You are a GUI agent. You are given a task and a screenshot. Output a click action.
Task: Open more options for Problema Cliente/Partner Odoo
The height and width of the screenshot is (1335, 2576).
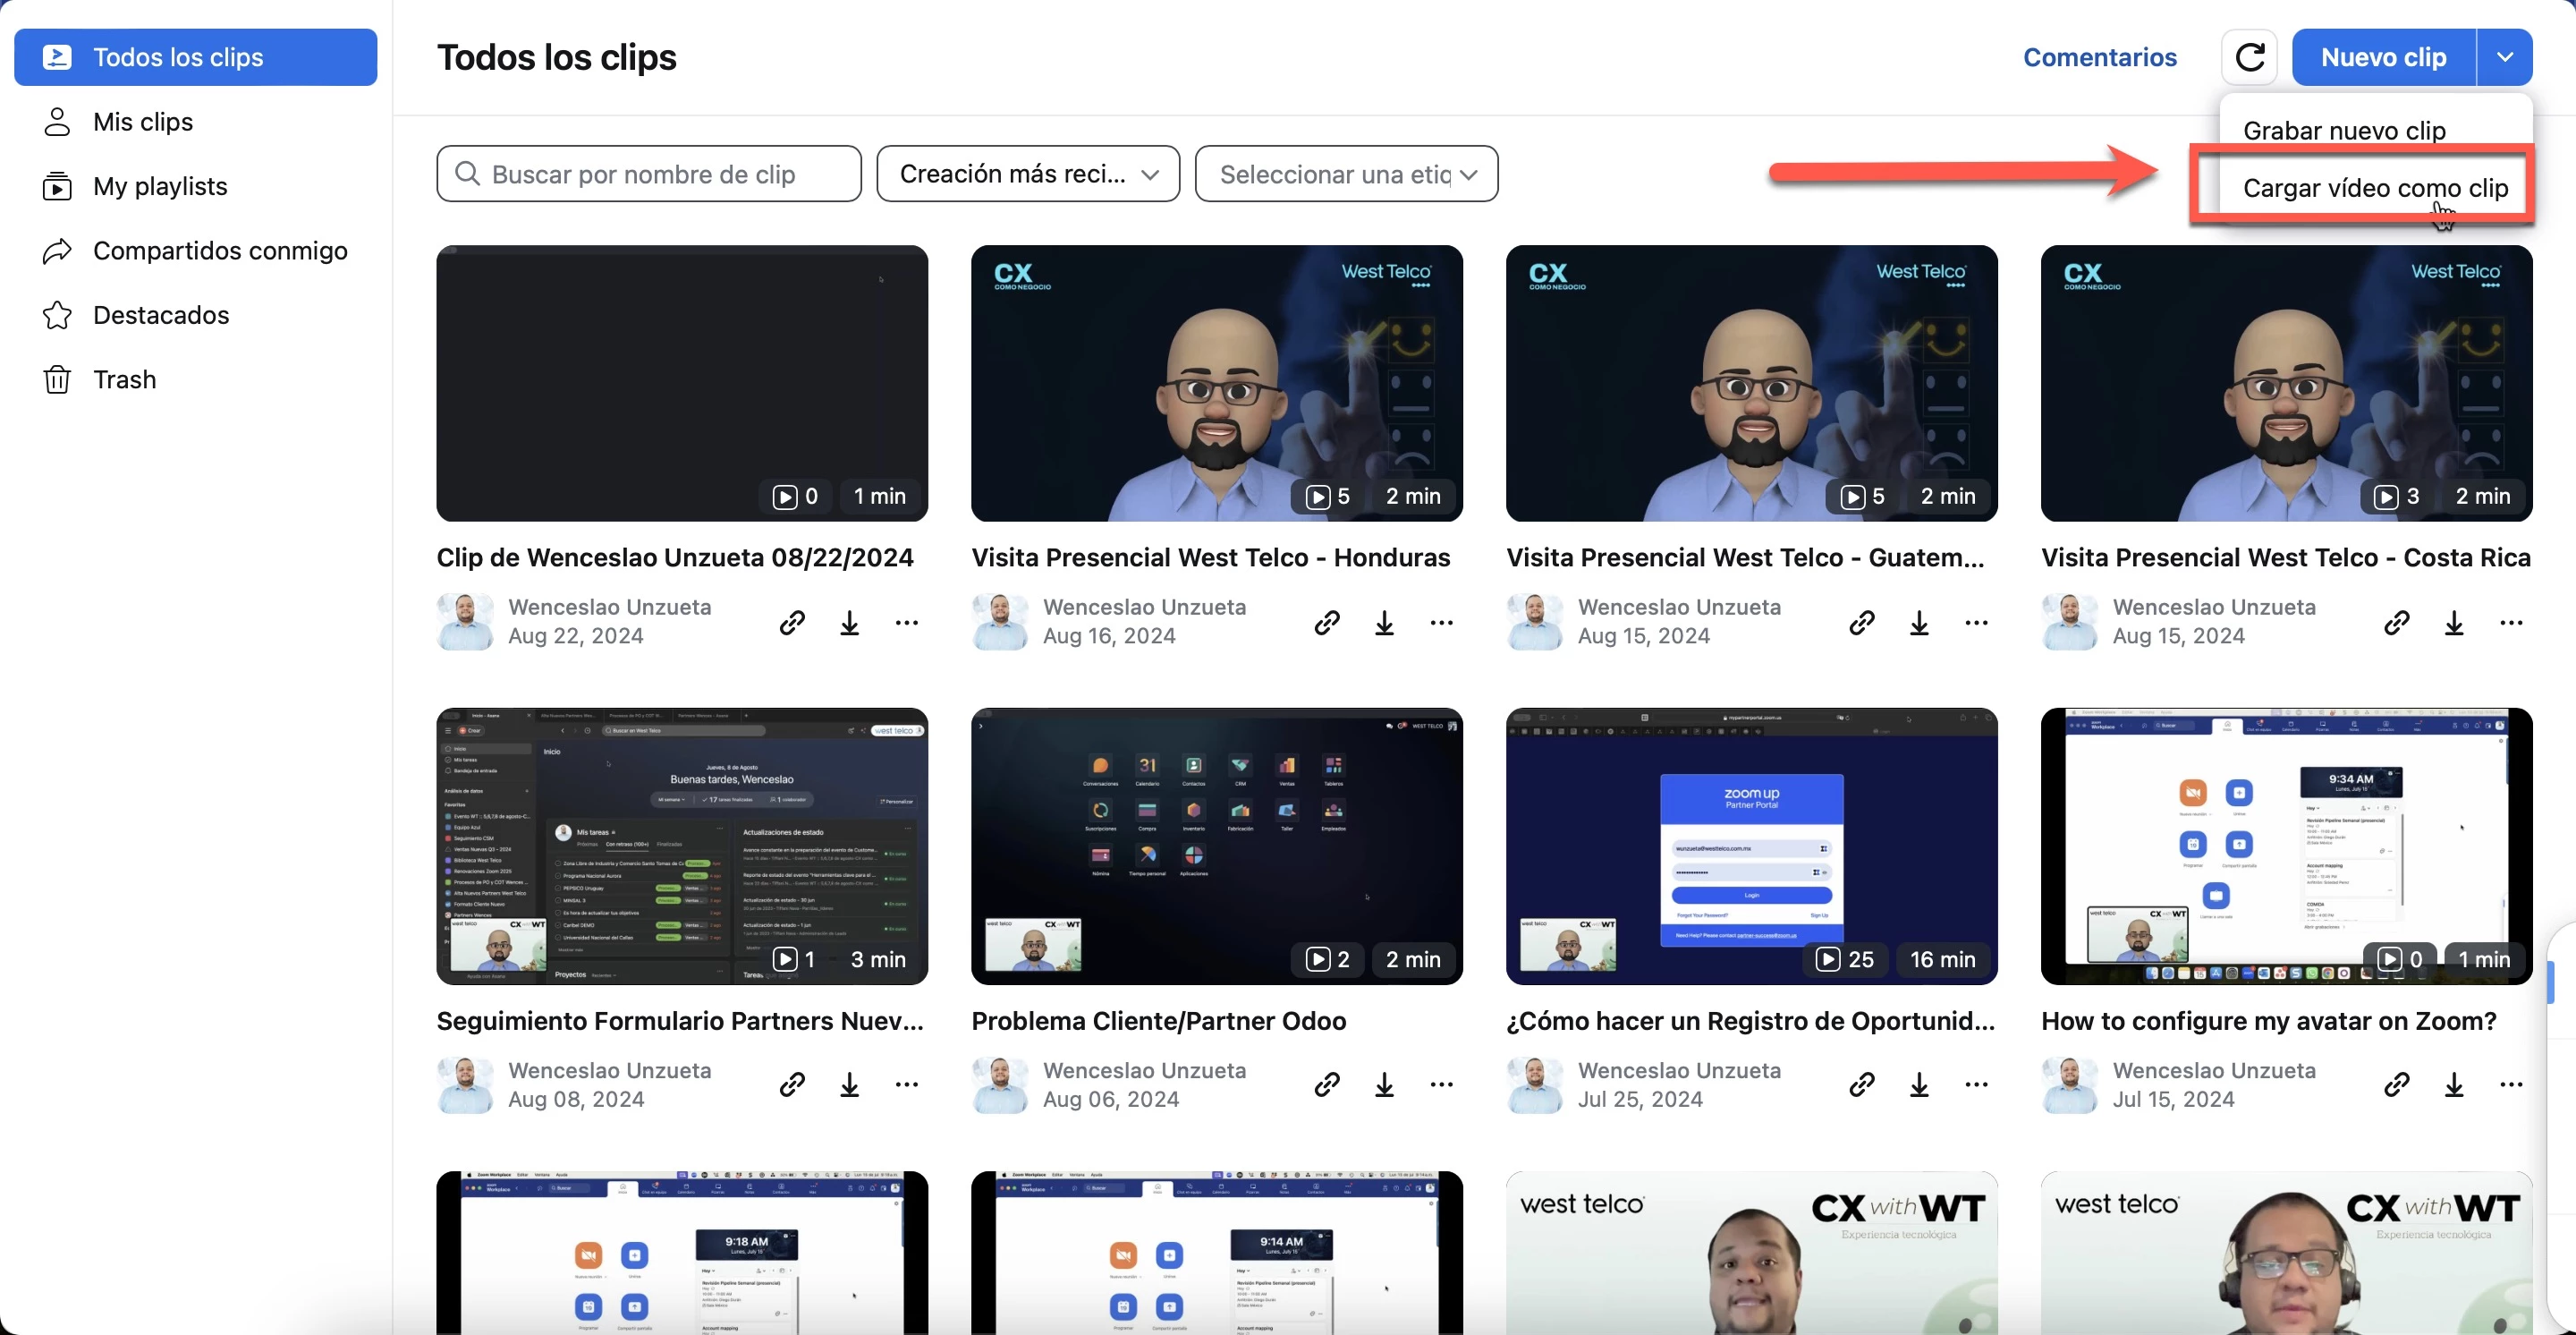1441,1085
